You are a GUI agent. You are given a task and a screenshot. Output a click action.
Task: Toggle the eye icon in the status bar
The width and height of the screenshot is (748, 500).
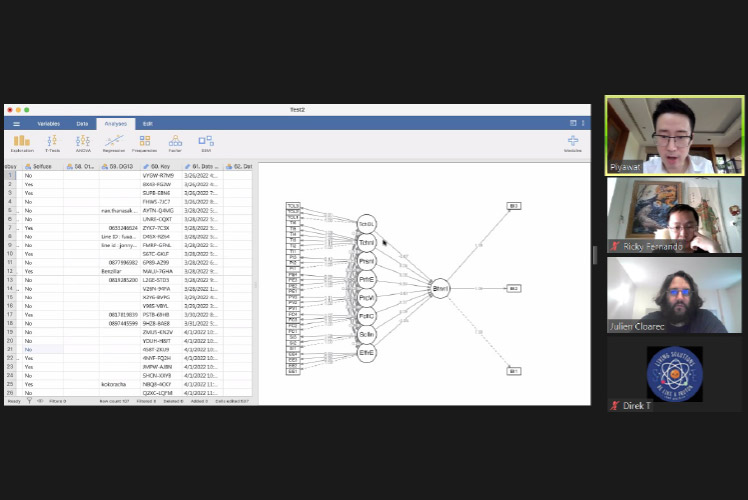point(40,401)
